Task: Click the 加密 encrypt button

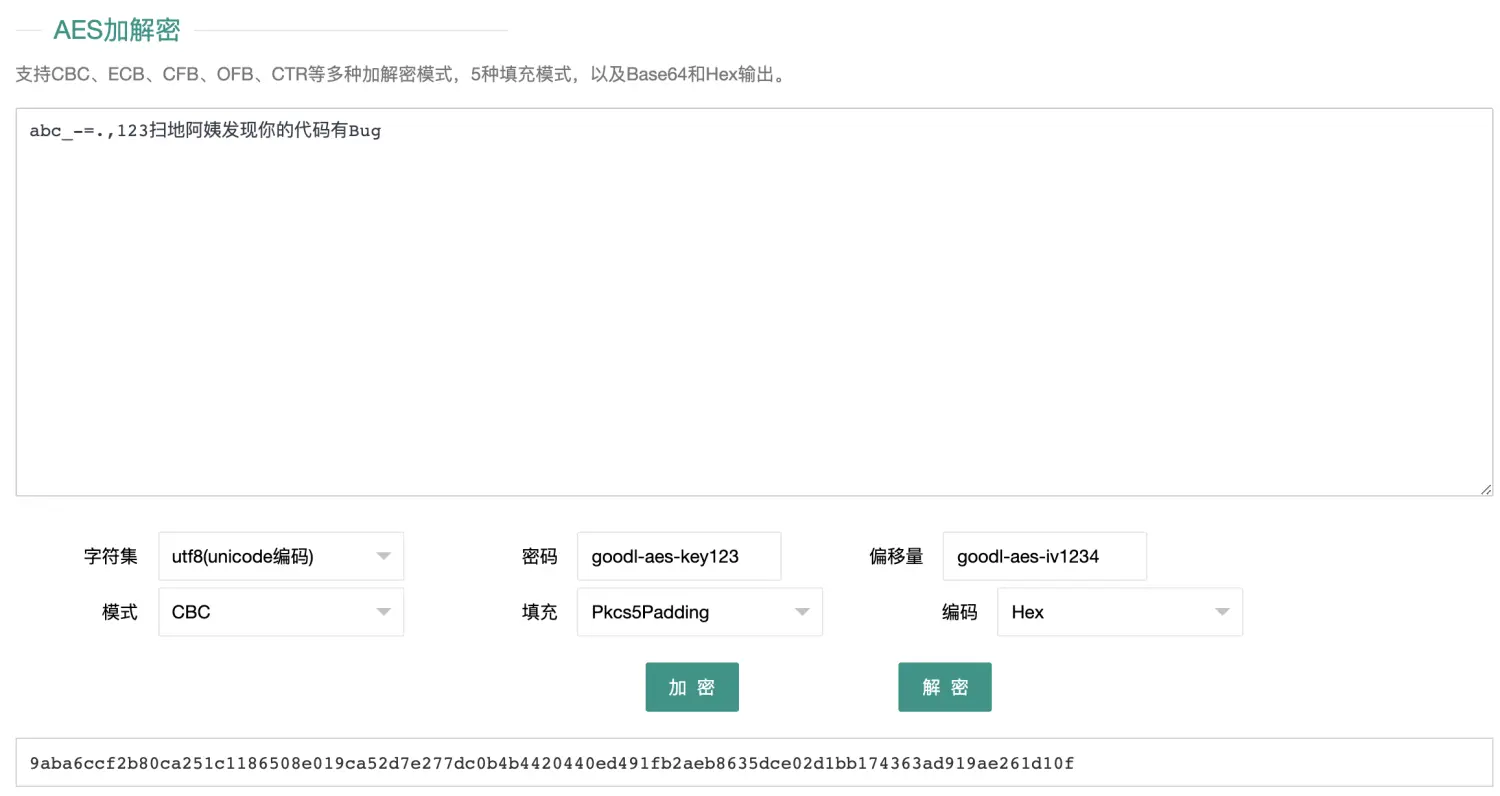Action: point(692,687)
